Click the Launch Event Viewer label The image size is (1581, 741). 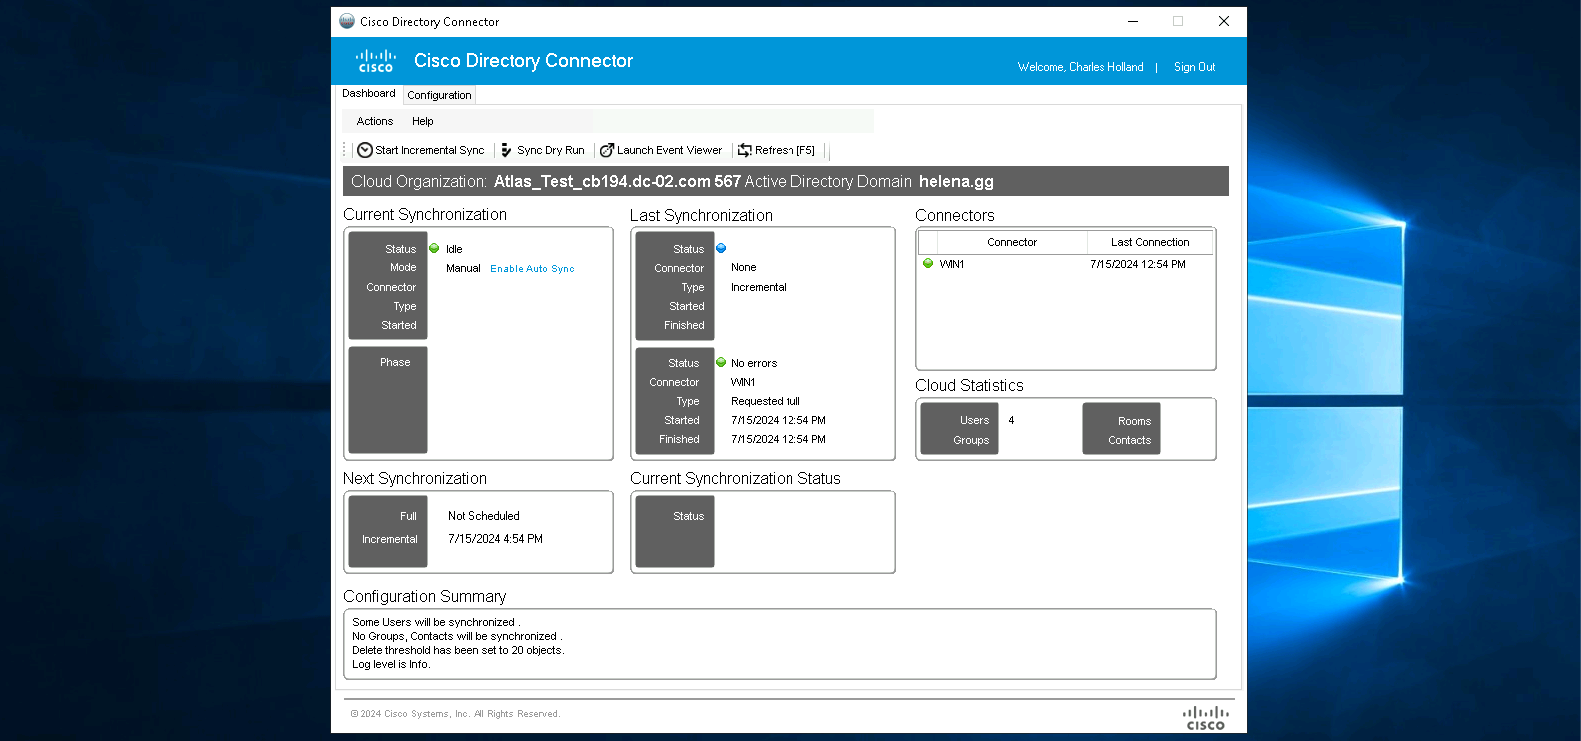click(669, 150)
